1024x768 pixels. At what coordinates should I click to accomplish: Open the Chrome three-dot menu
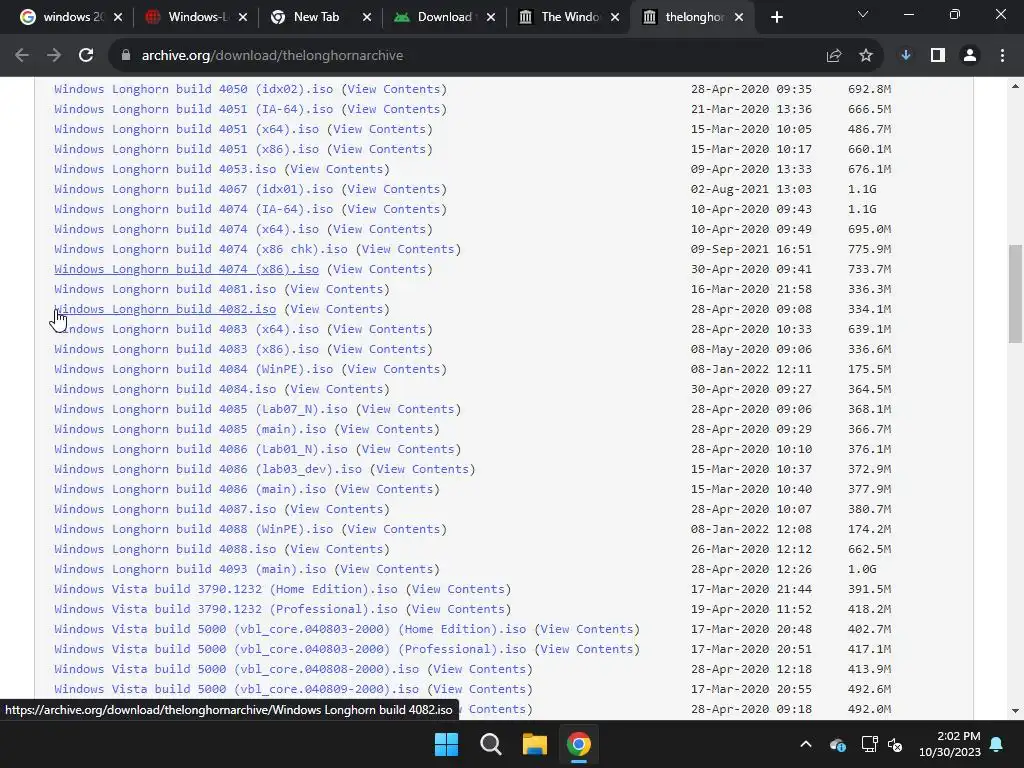(x=1002, y=56)
